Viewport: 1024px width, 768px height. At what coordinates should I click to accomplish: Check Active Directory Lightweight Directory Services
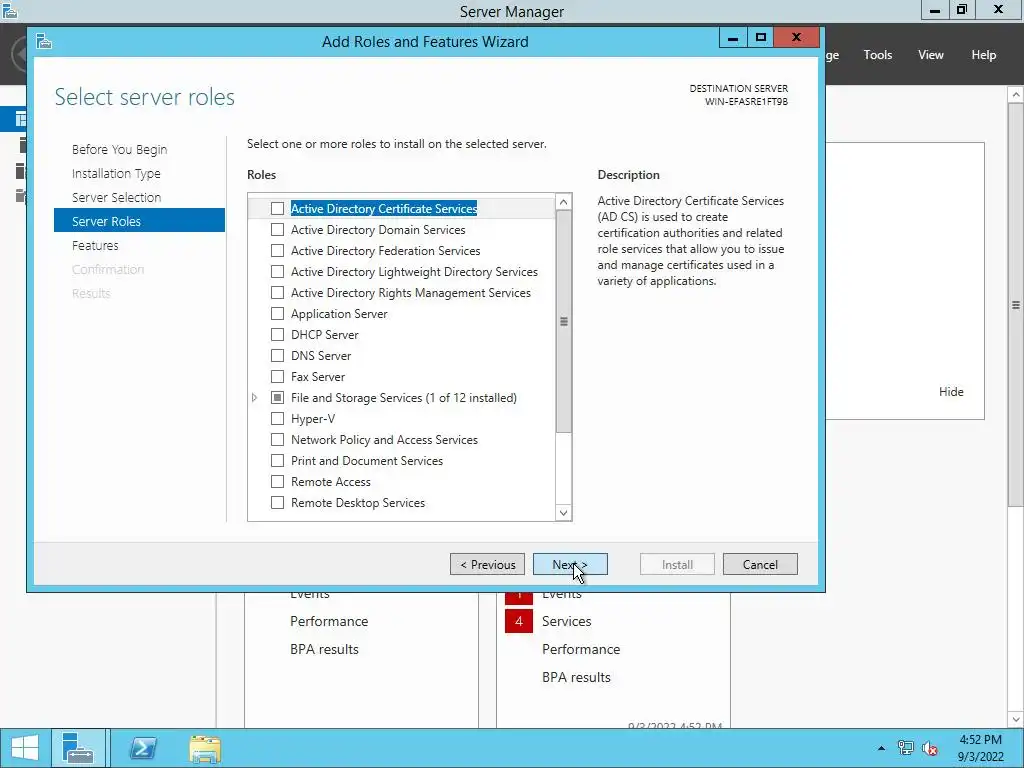click(278, 271)
